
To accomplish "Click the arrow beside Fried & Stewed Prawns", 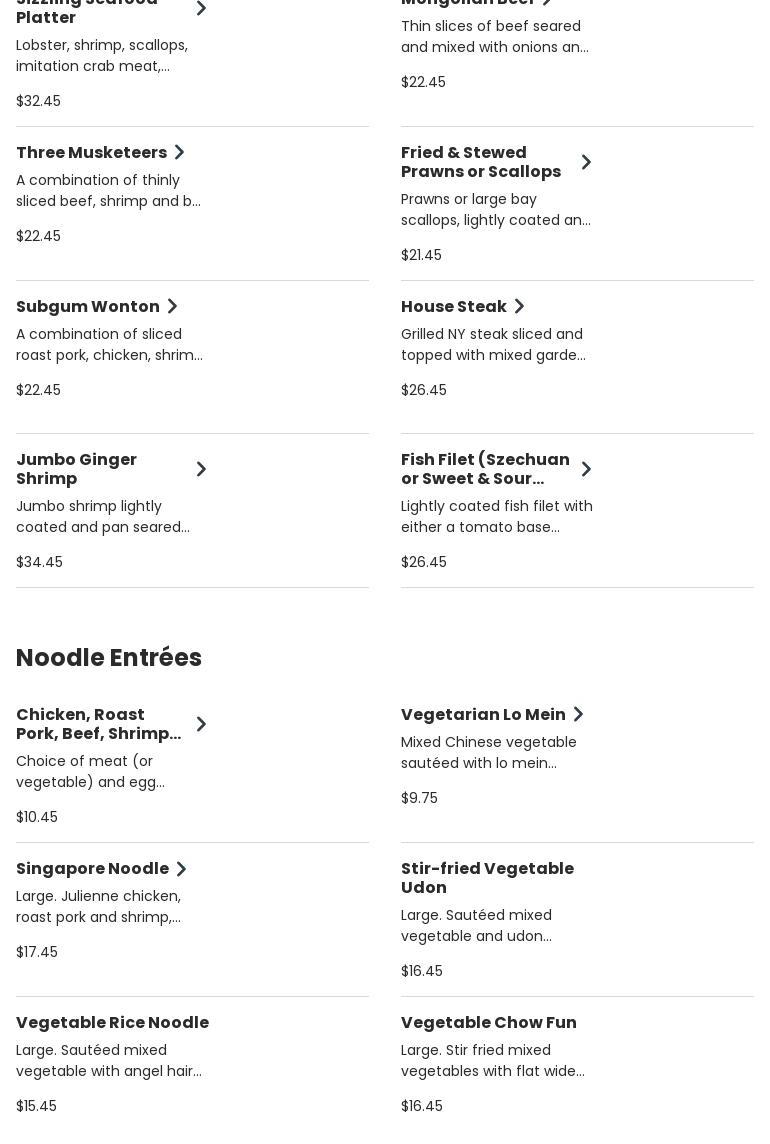I will [x=586, y=162].
